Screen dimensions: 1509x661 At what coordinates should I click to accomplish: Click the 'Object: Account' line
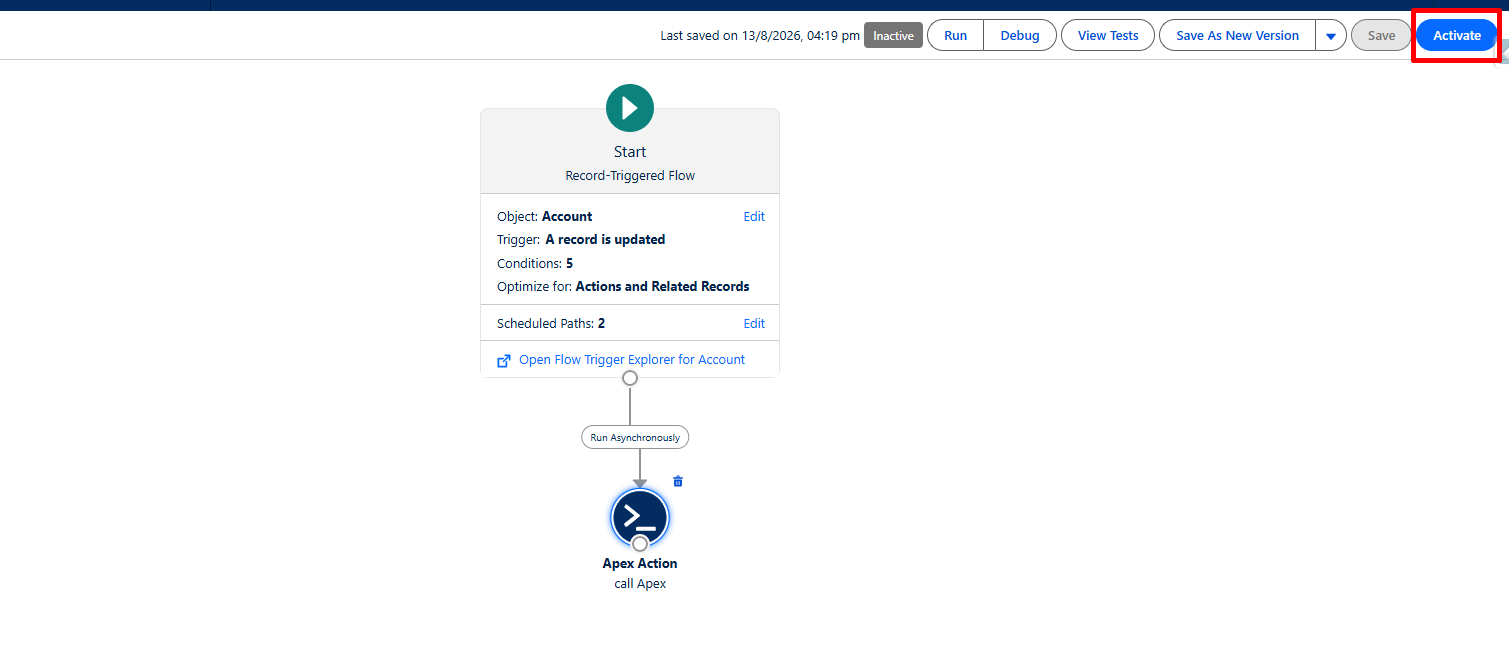545,217
